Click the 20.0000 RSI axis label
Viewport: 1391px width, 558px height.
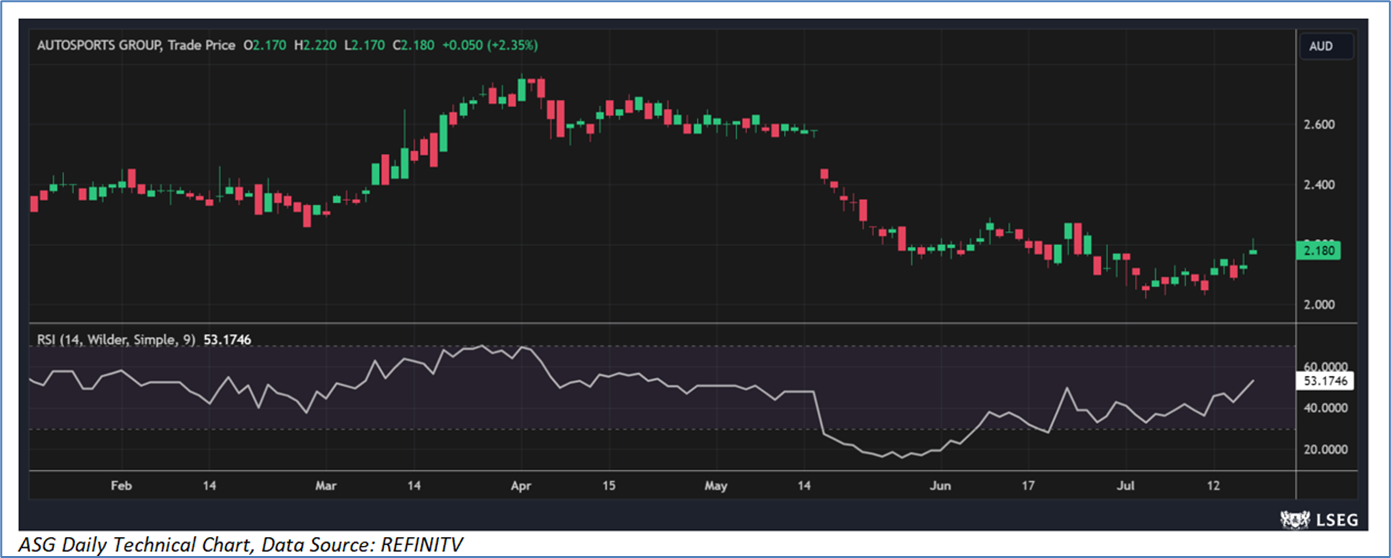pos(1326,449)
